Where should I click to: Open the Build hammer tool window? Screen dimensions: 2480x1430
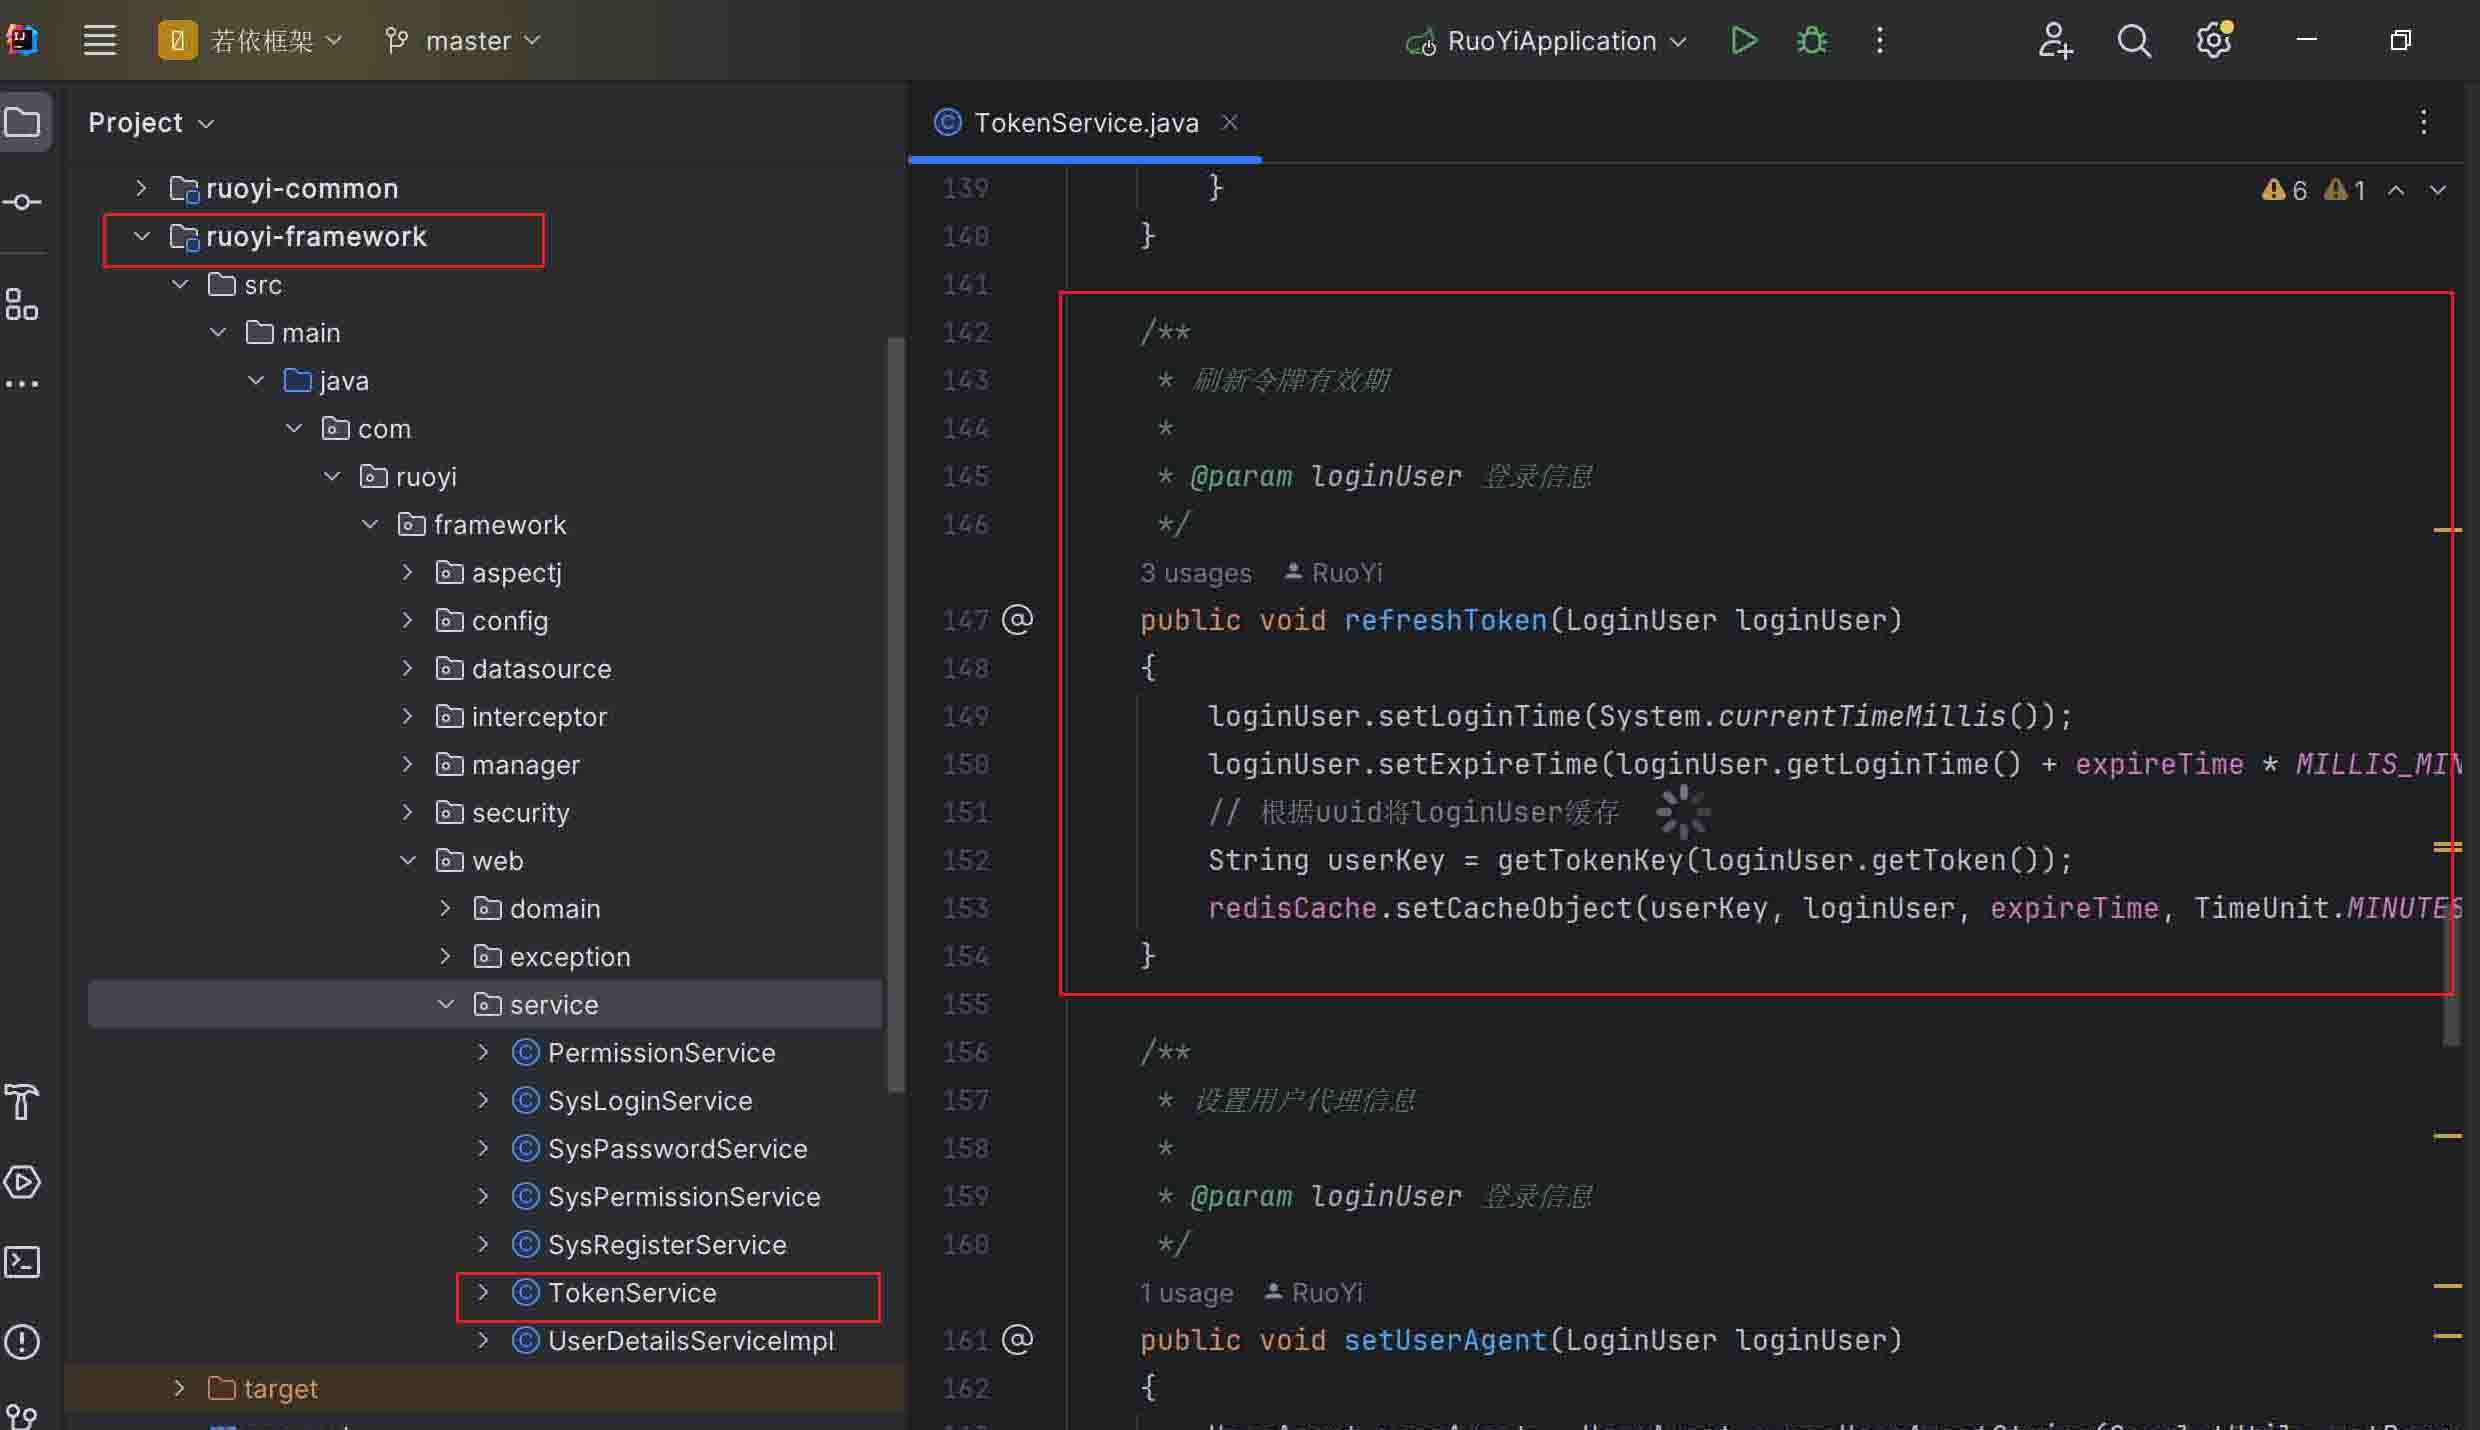[22, 1101]
